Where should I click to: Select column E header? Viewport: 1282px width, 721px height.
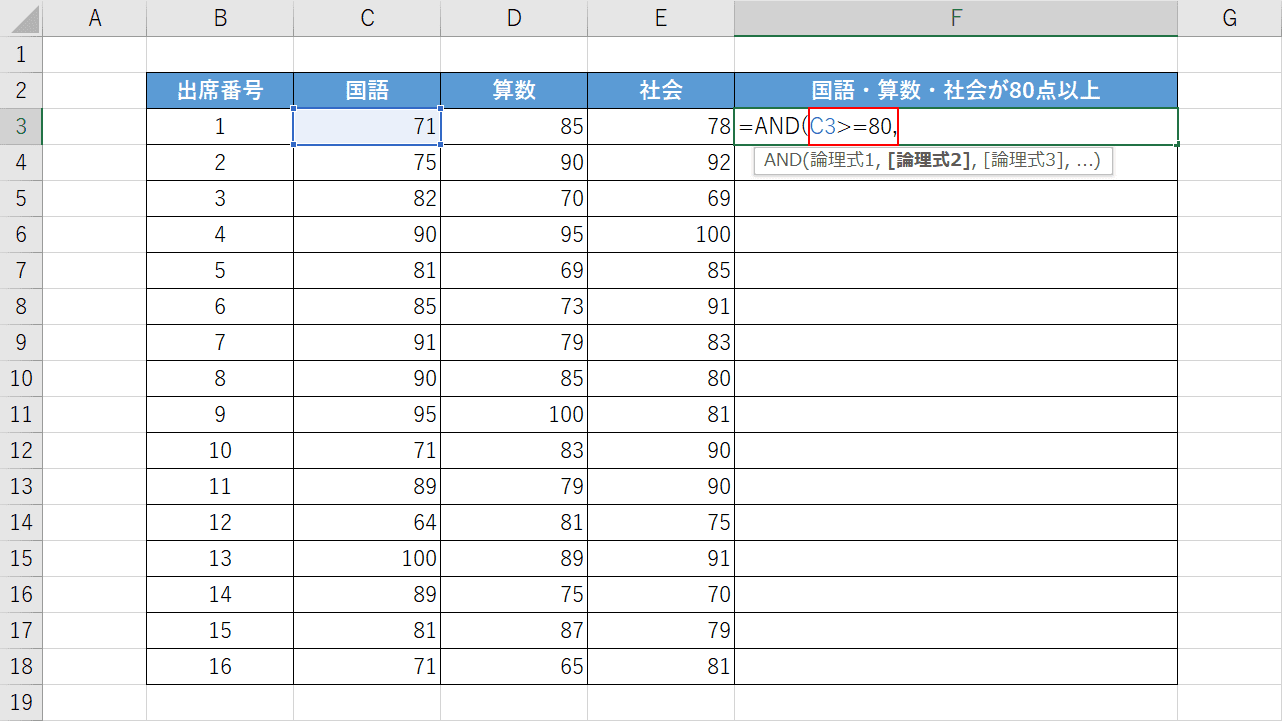(661, 17)
